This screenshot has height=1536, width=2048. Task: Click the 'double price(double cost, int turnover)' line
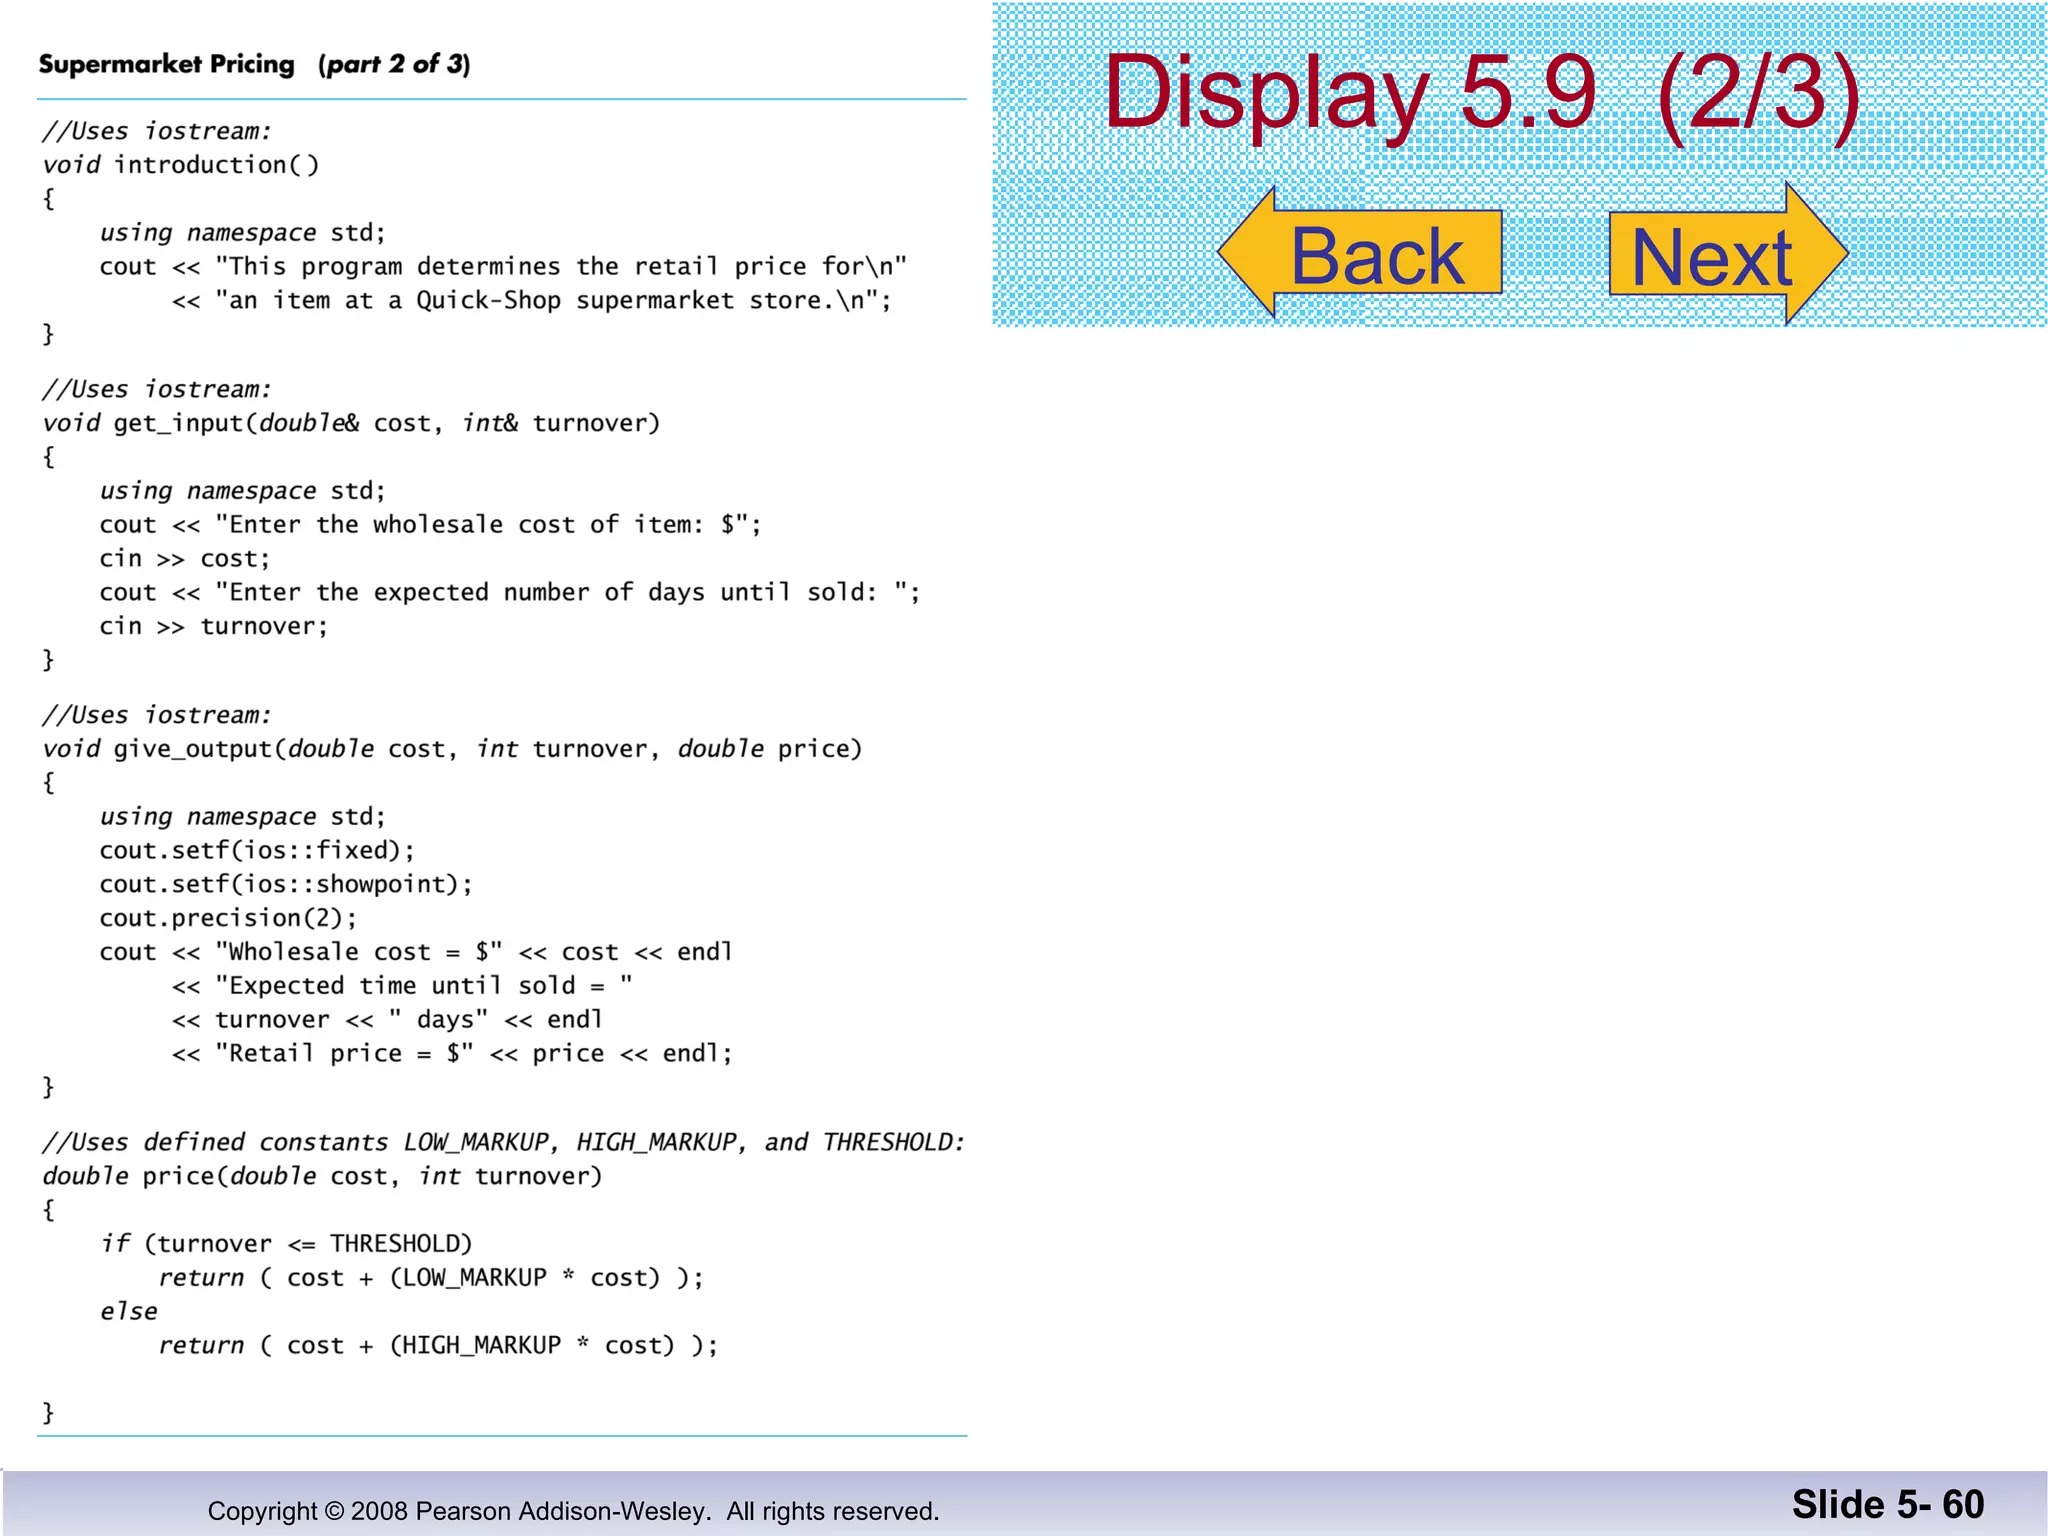coord(322,1176)
